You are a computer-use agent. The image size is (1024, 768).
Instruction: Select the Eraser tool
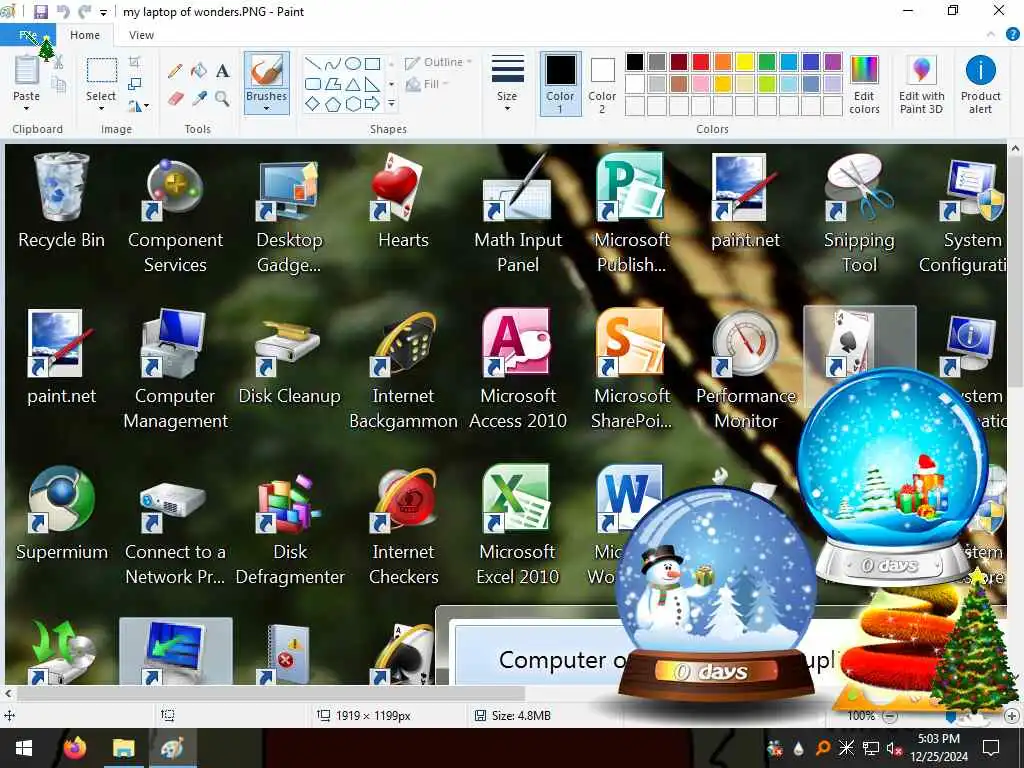pos(174,99)
